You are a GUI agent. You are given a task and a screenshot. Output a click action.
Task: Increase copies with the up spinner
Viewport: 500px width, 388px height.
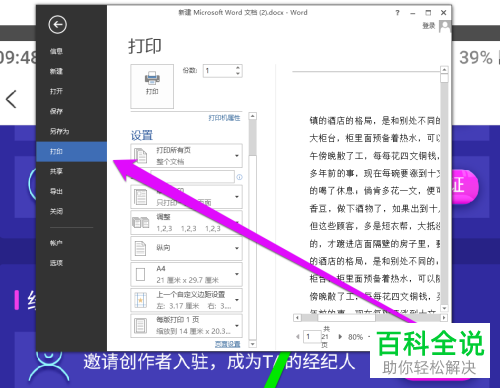tap(238, 68)
